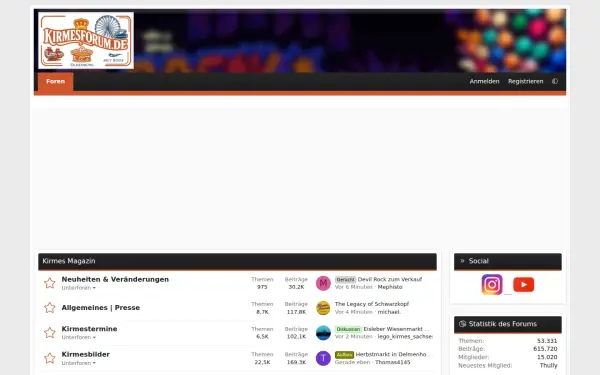Viewport: 600px width, 375px height.
Task: Expand Unterforen under Kirmestermine
Action: (78, 337)
